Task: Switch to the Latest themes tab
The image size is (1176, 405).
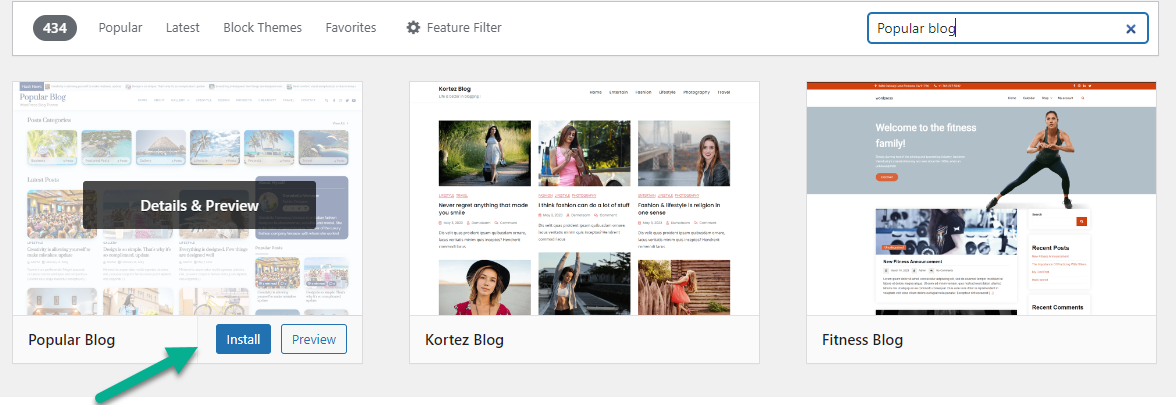Action: click(x=182, y=28)
